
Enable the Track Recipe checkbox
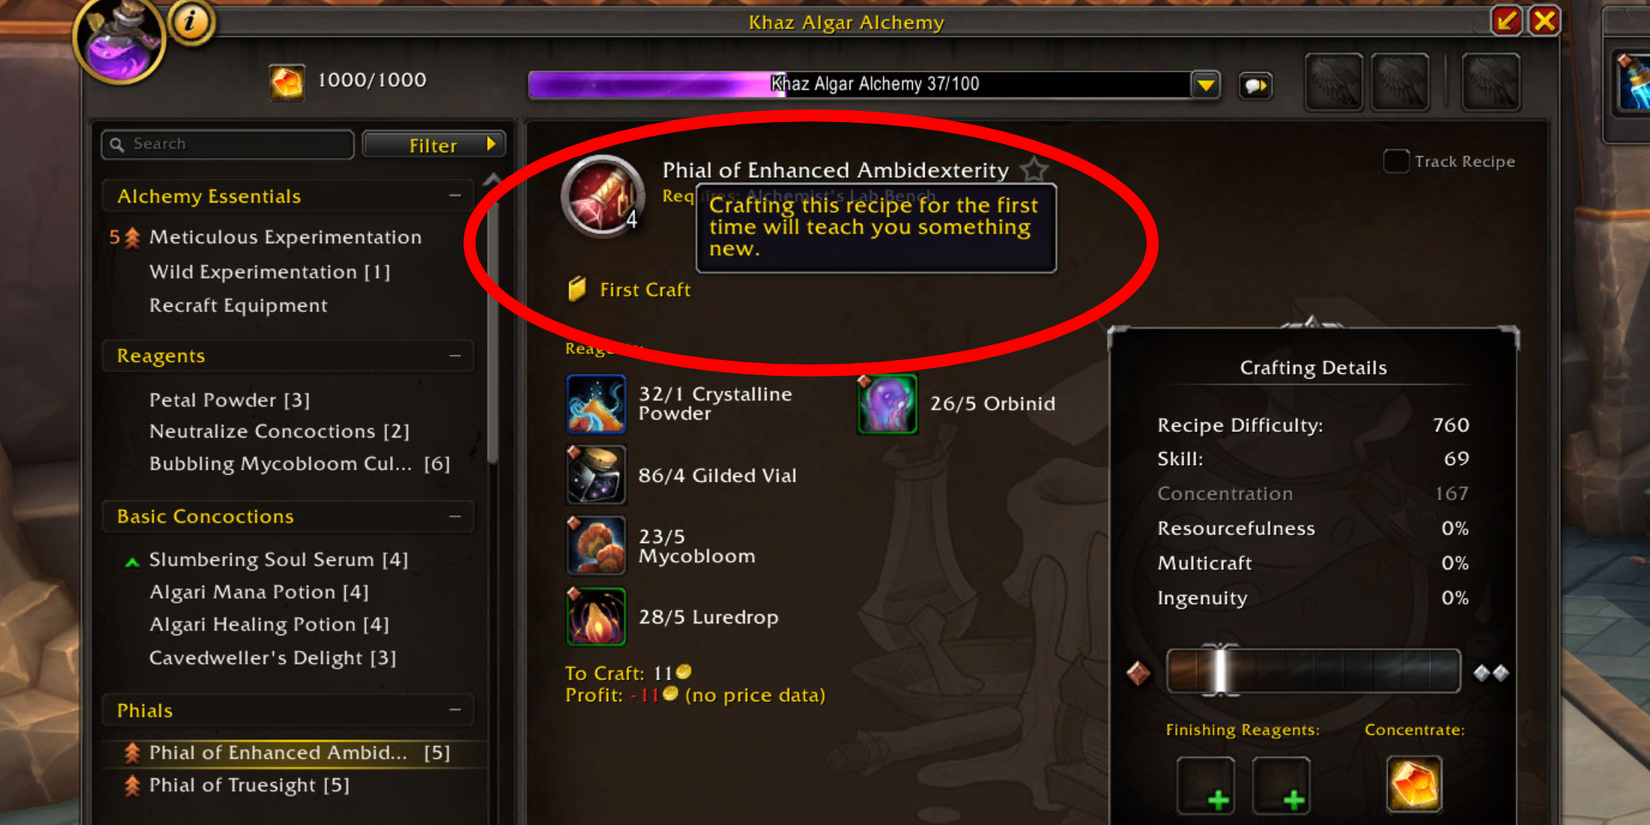(1396, 161)
